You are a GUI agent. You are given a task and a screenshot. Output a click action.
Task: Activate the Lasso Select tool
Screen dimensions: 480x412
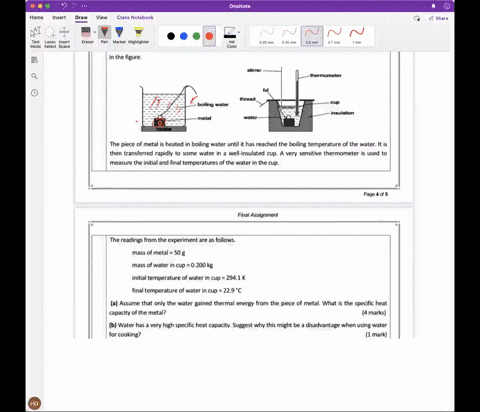point(50,37)
